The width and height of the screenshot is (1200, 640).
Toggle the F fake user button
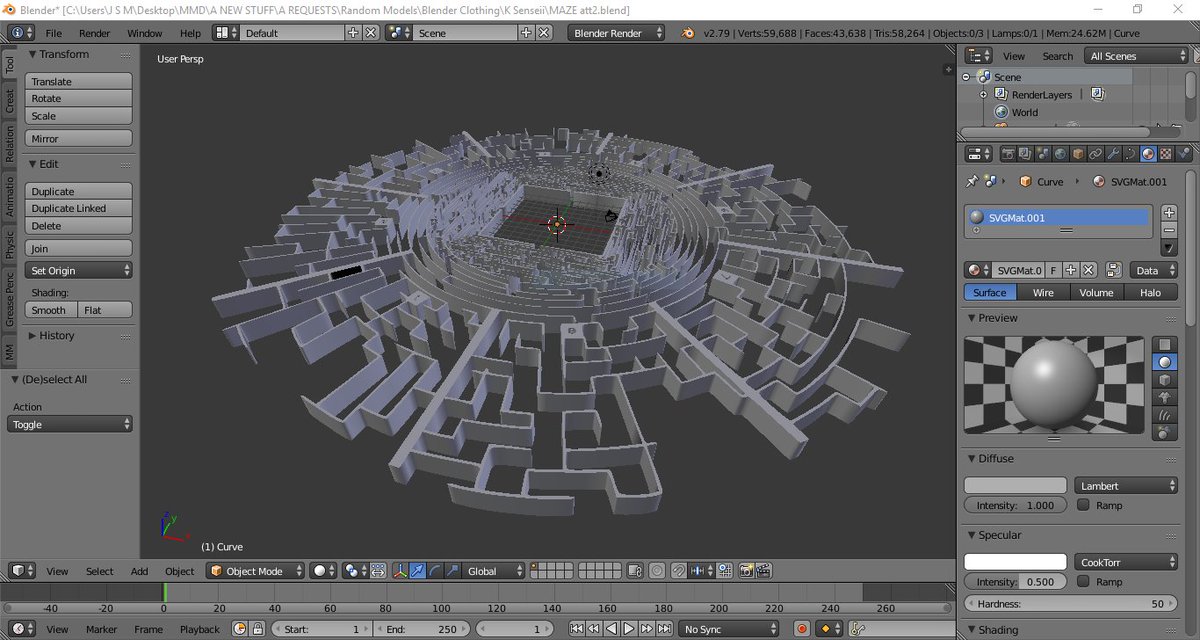tap(1053, 270)
